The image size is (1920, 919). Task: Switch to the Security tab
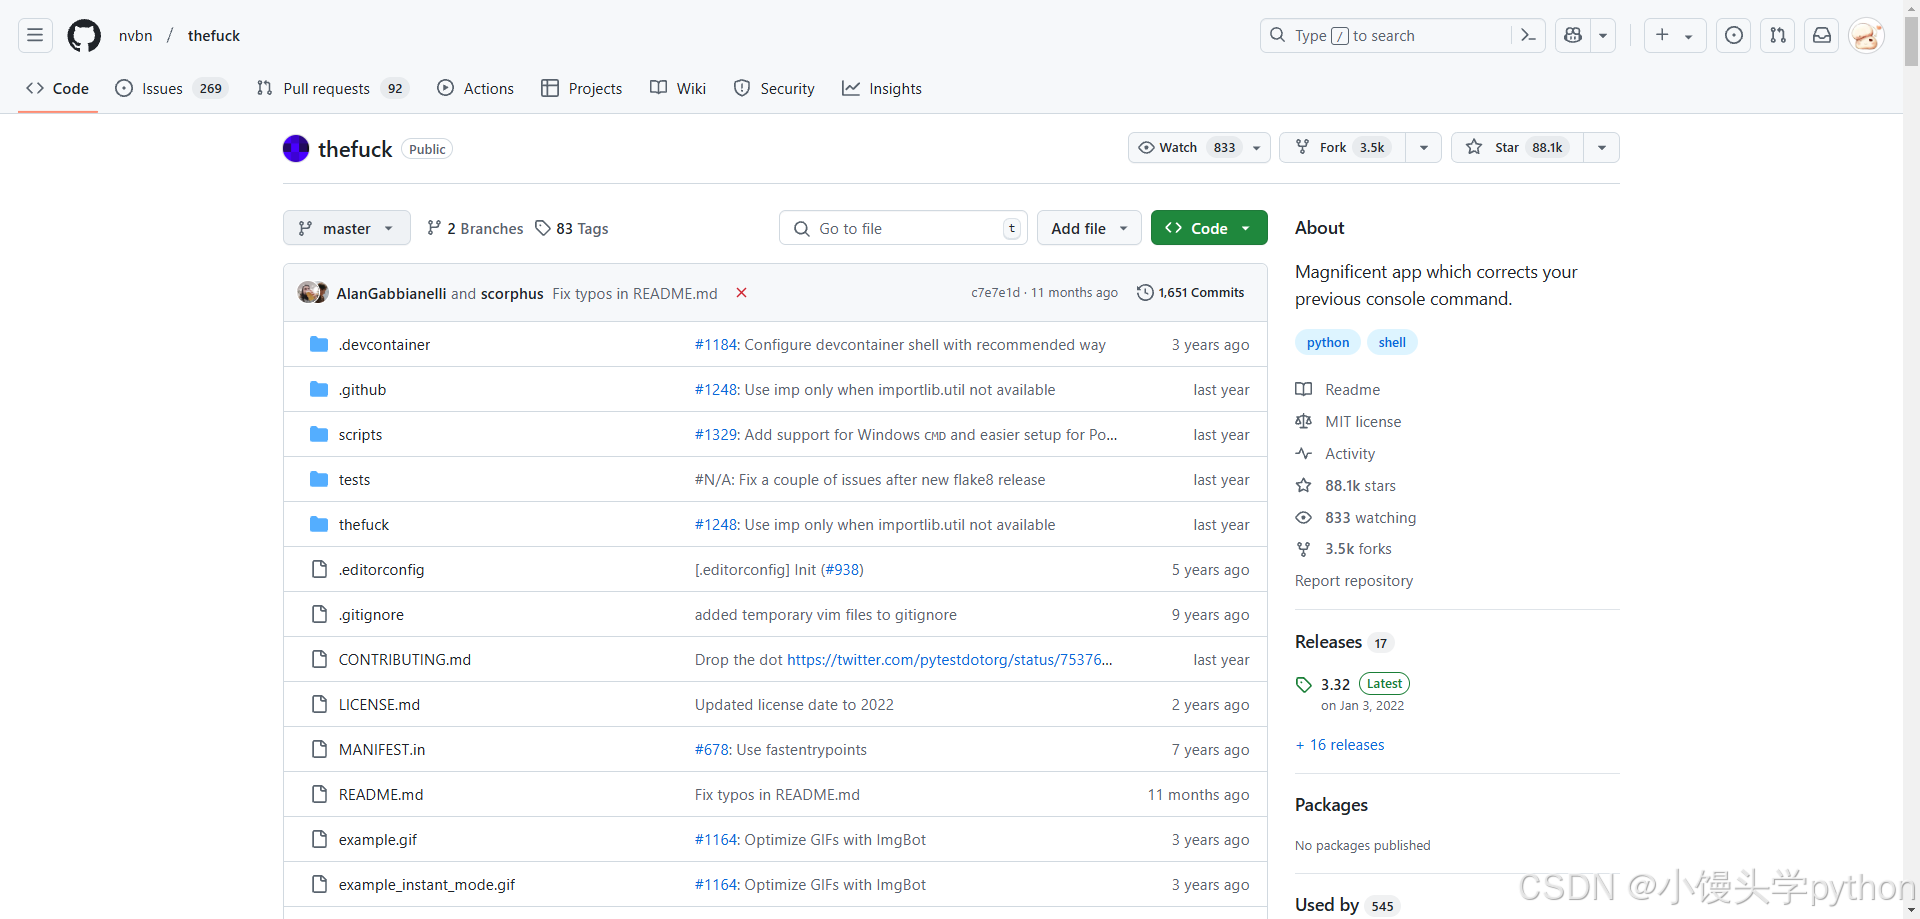(x=774, y=88)
